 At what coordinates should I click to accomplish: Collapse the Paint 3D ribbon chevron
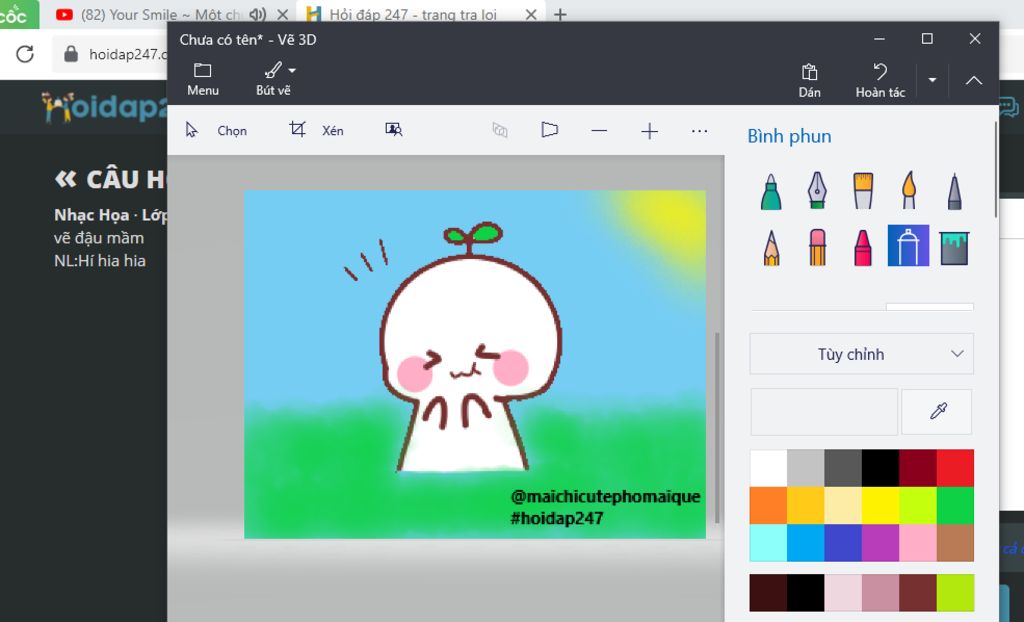point(974,80)
